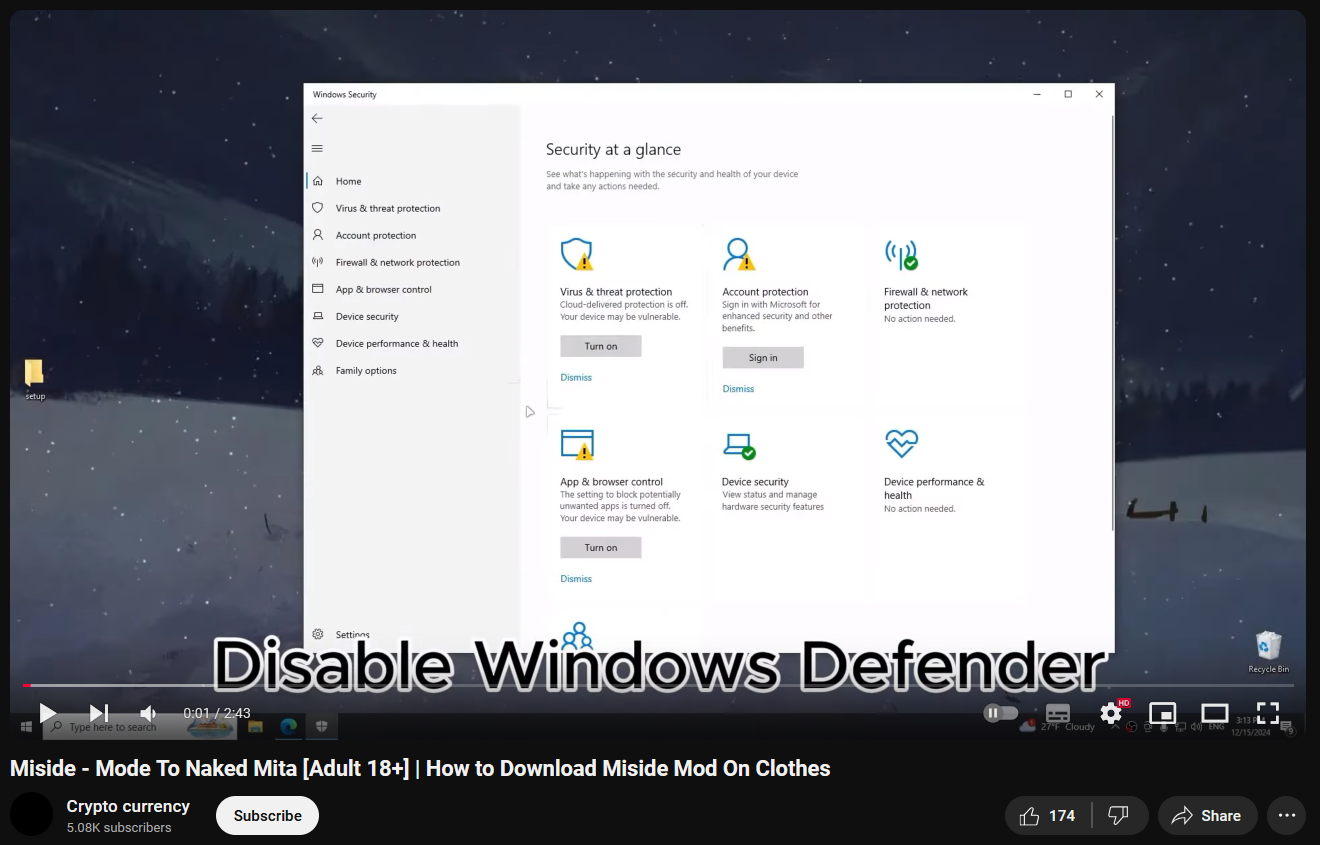
Task: Open more actions three-dot menu
Action: pos(1286,816)
